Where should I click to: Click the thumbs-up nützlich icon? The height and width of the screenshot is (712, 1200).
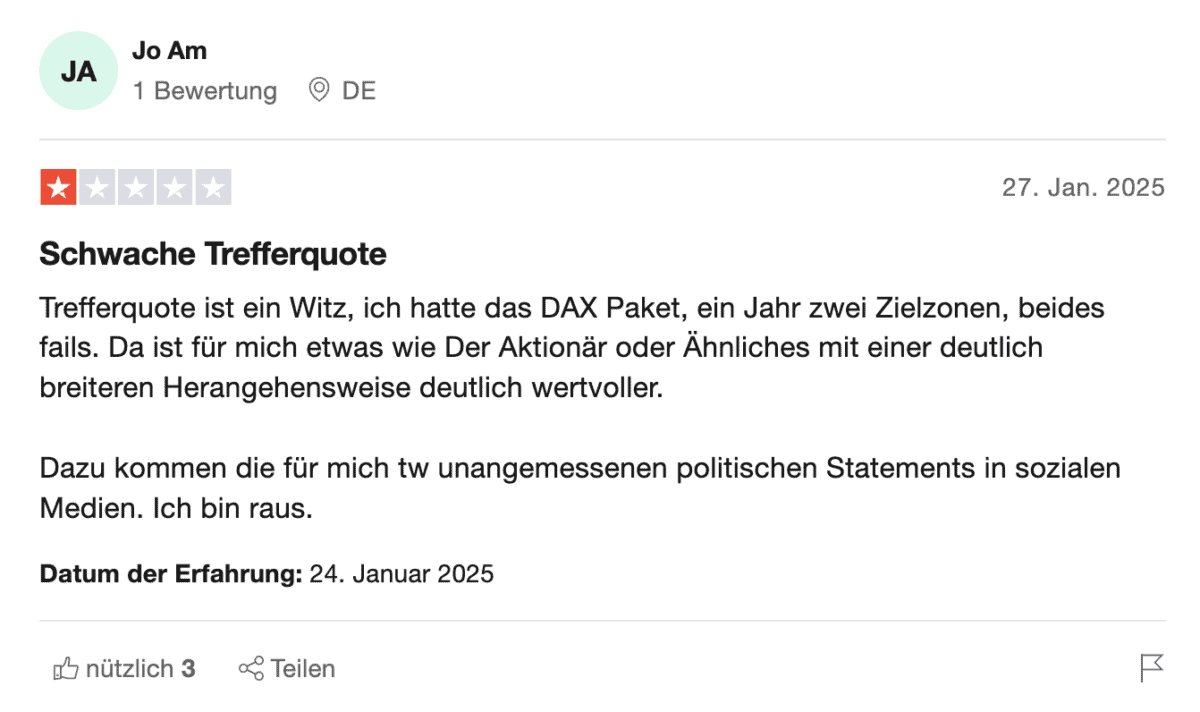(68, 668)
